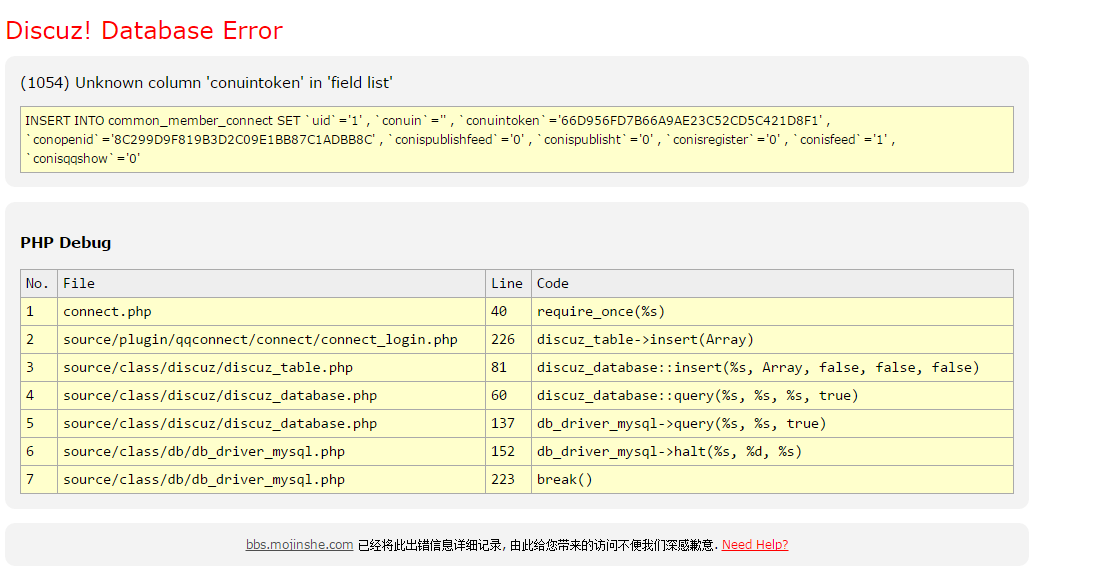Click the Discuz! Database Error heading

pos(144,31)
